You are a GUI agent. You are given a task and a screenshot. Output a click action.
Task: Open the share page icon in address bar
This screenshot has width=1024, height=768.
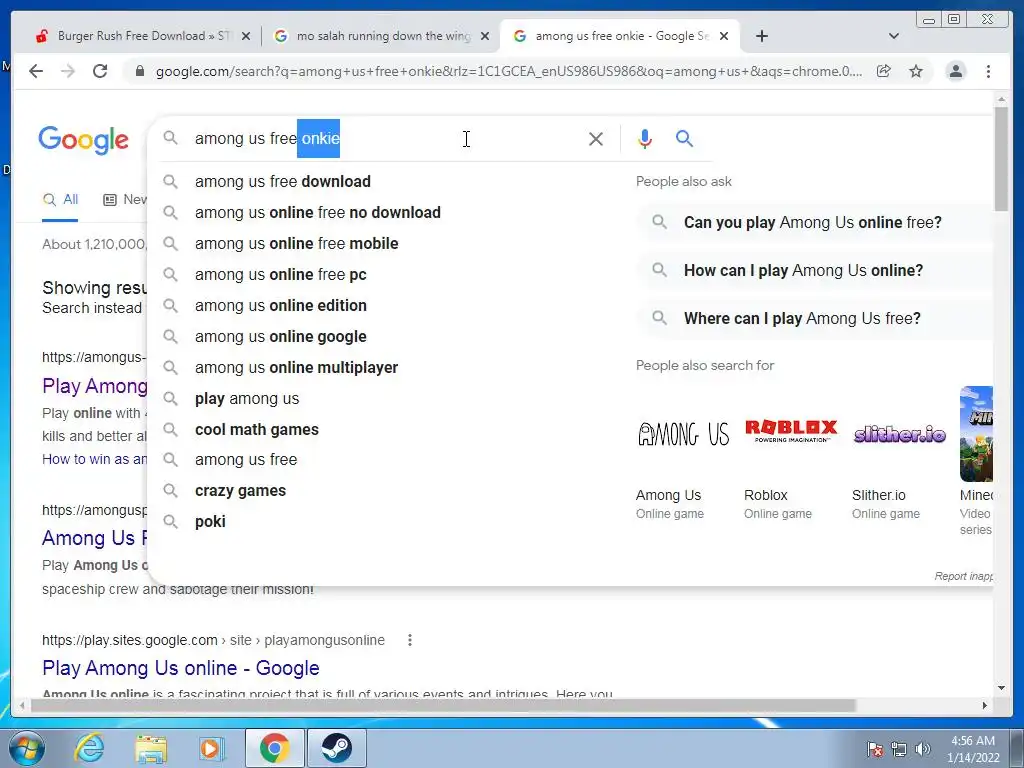(884, 71)
